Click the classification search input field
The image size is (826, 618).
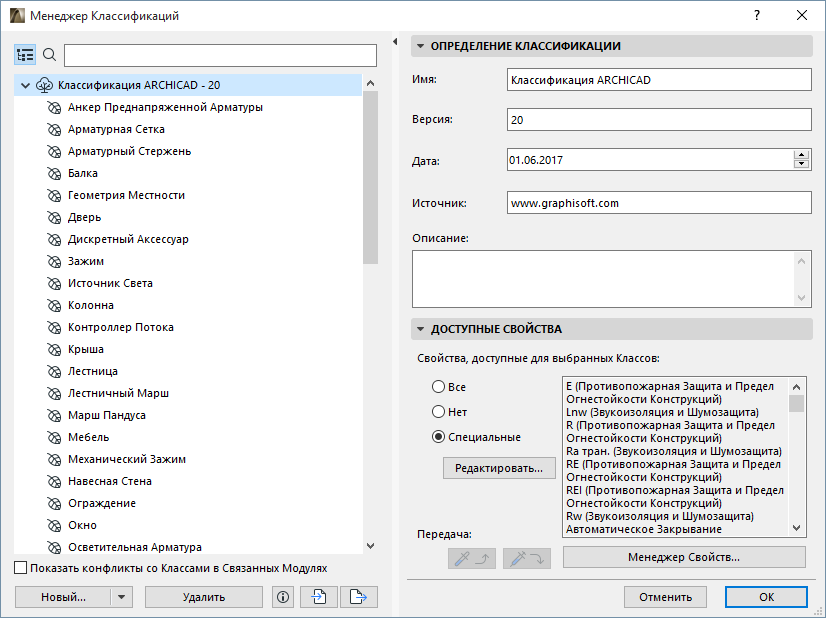(220, 55)
